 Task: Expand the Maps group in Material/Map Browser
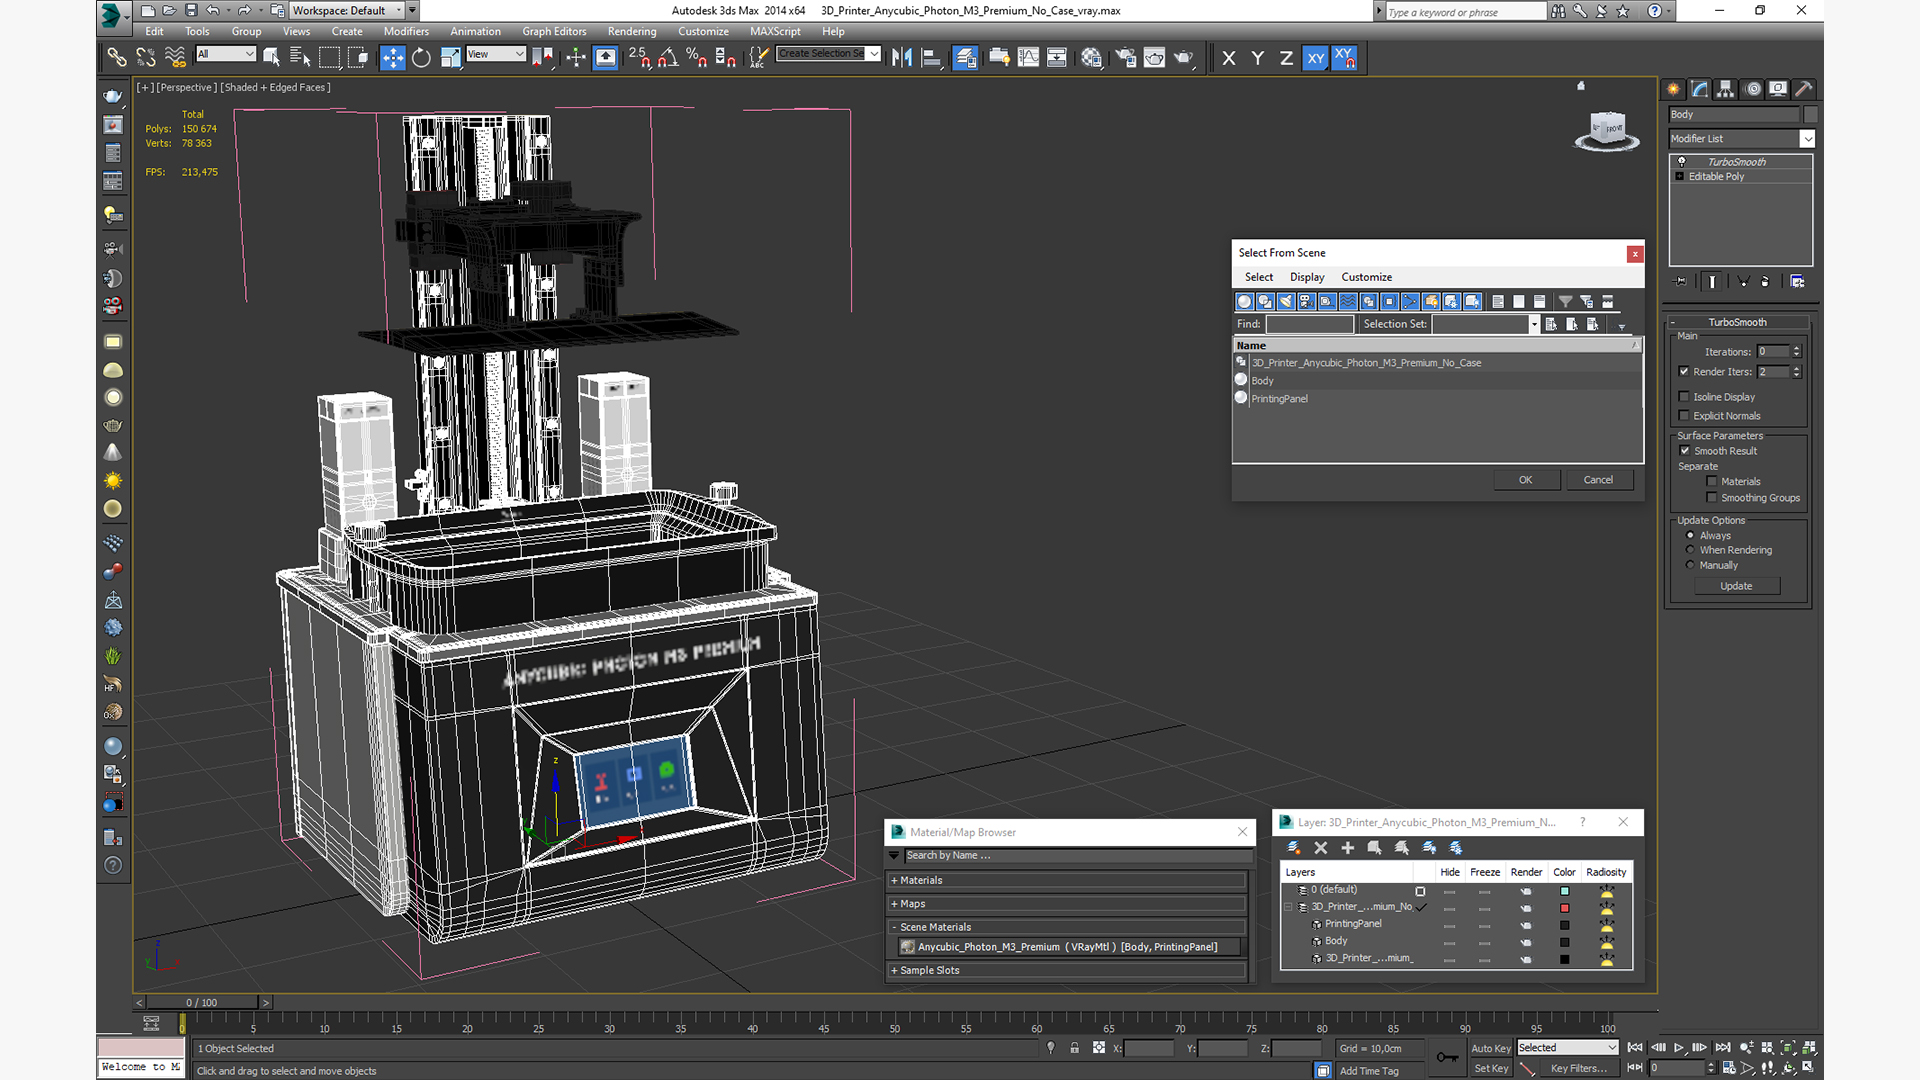[x=1068, y=904]
